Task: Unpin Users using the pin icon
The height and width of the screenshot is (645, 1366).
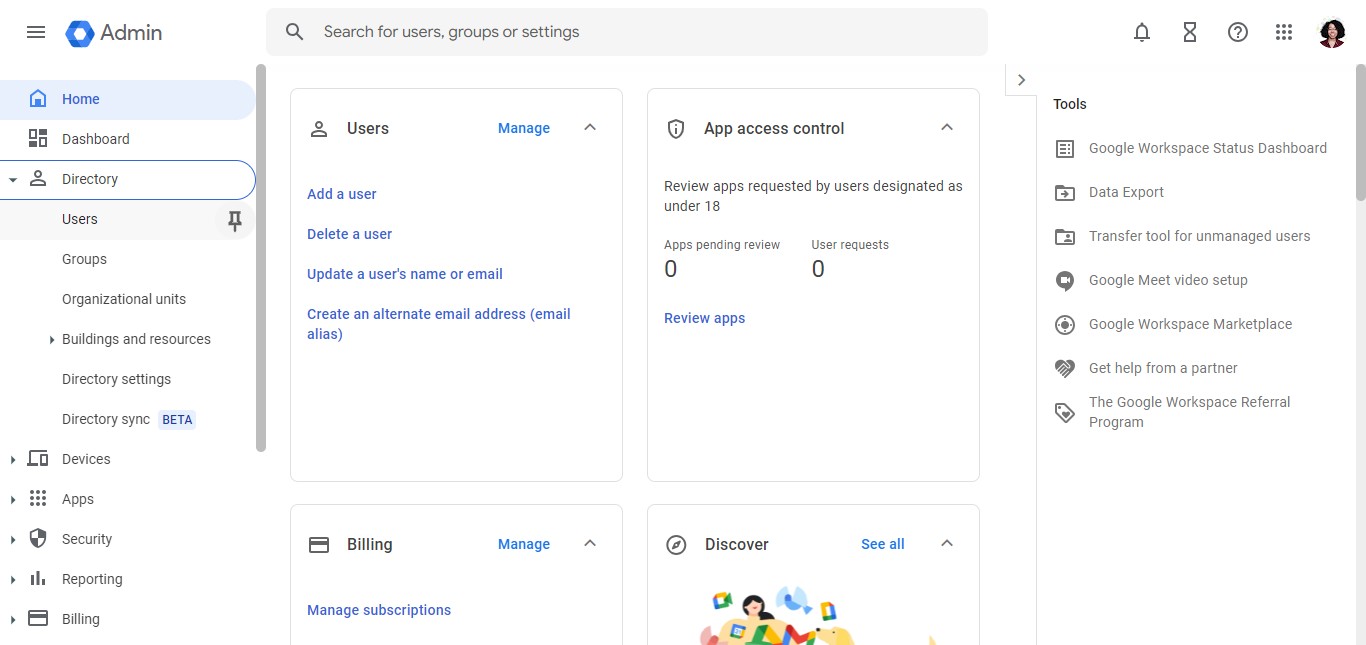Action: 235,220
